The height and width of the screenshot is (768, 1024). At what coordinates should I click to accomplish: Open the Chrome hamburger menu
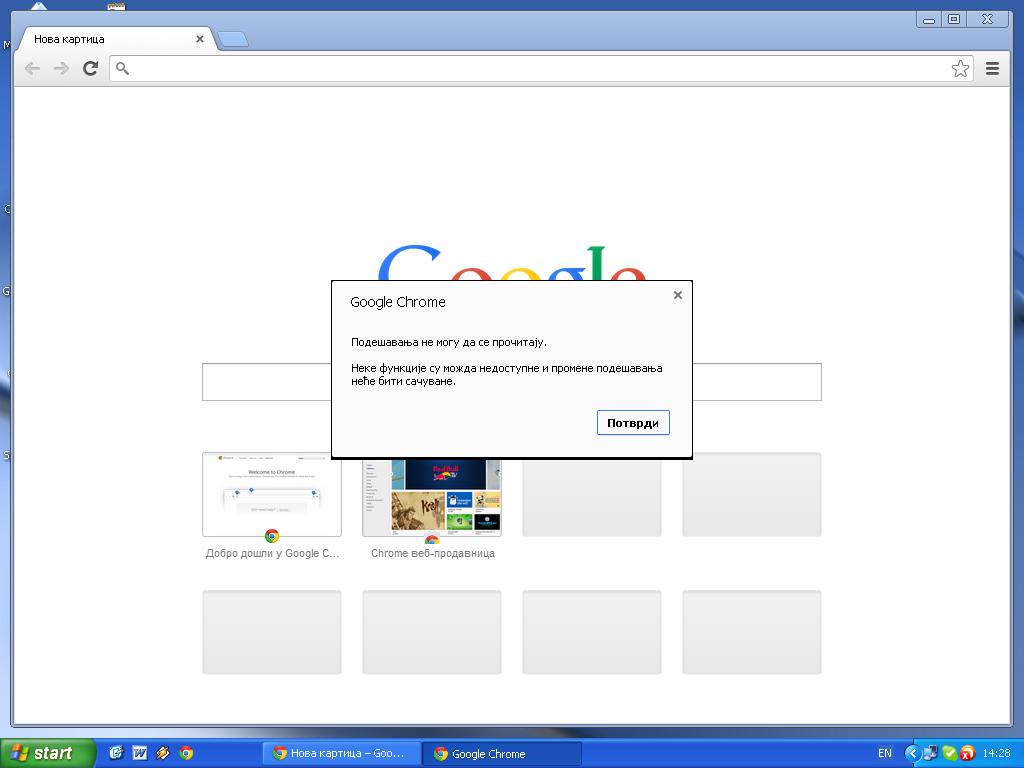click(x=992, y=69)
